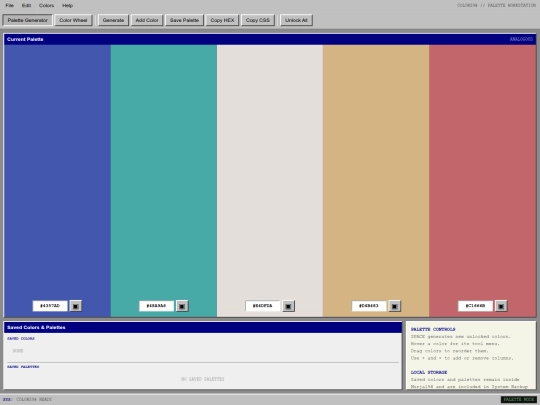Click the ANALOGOUS label in Current Palette header

tap(521, 39)
